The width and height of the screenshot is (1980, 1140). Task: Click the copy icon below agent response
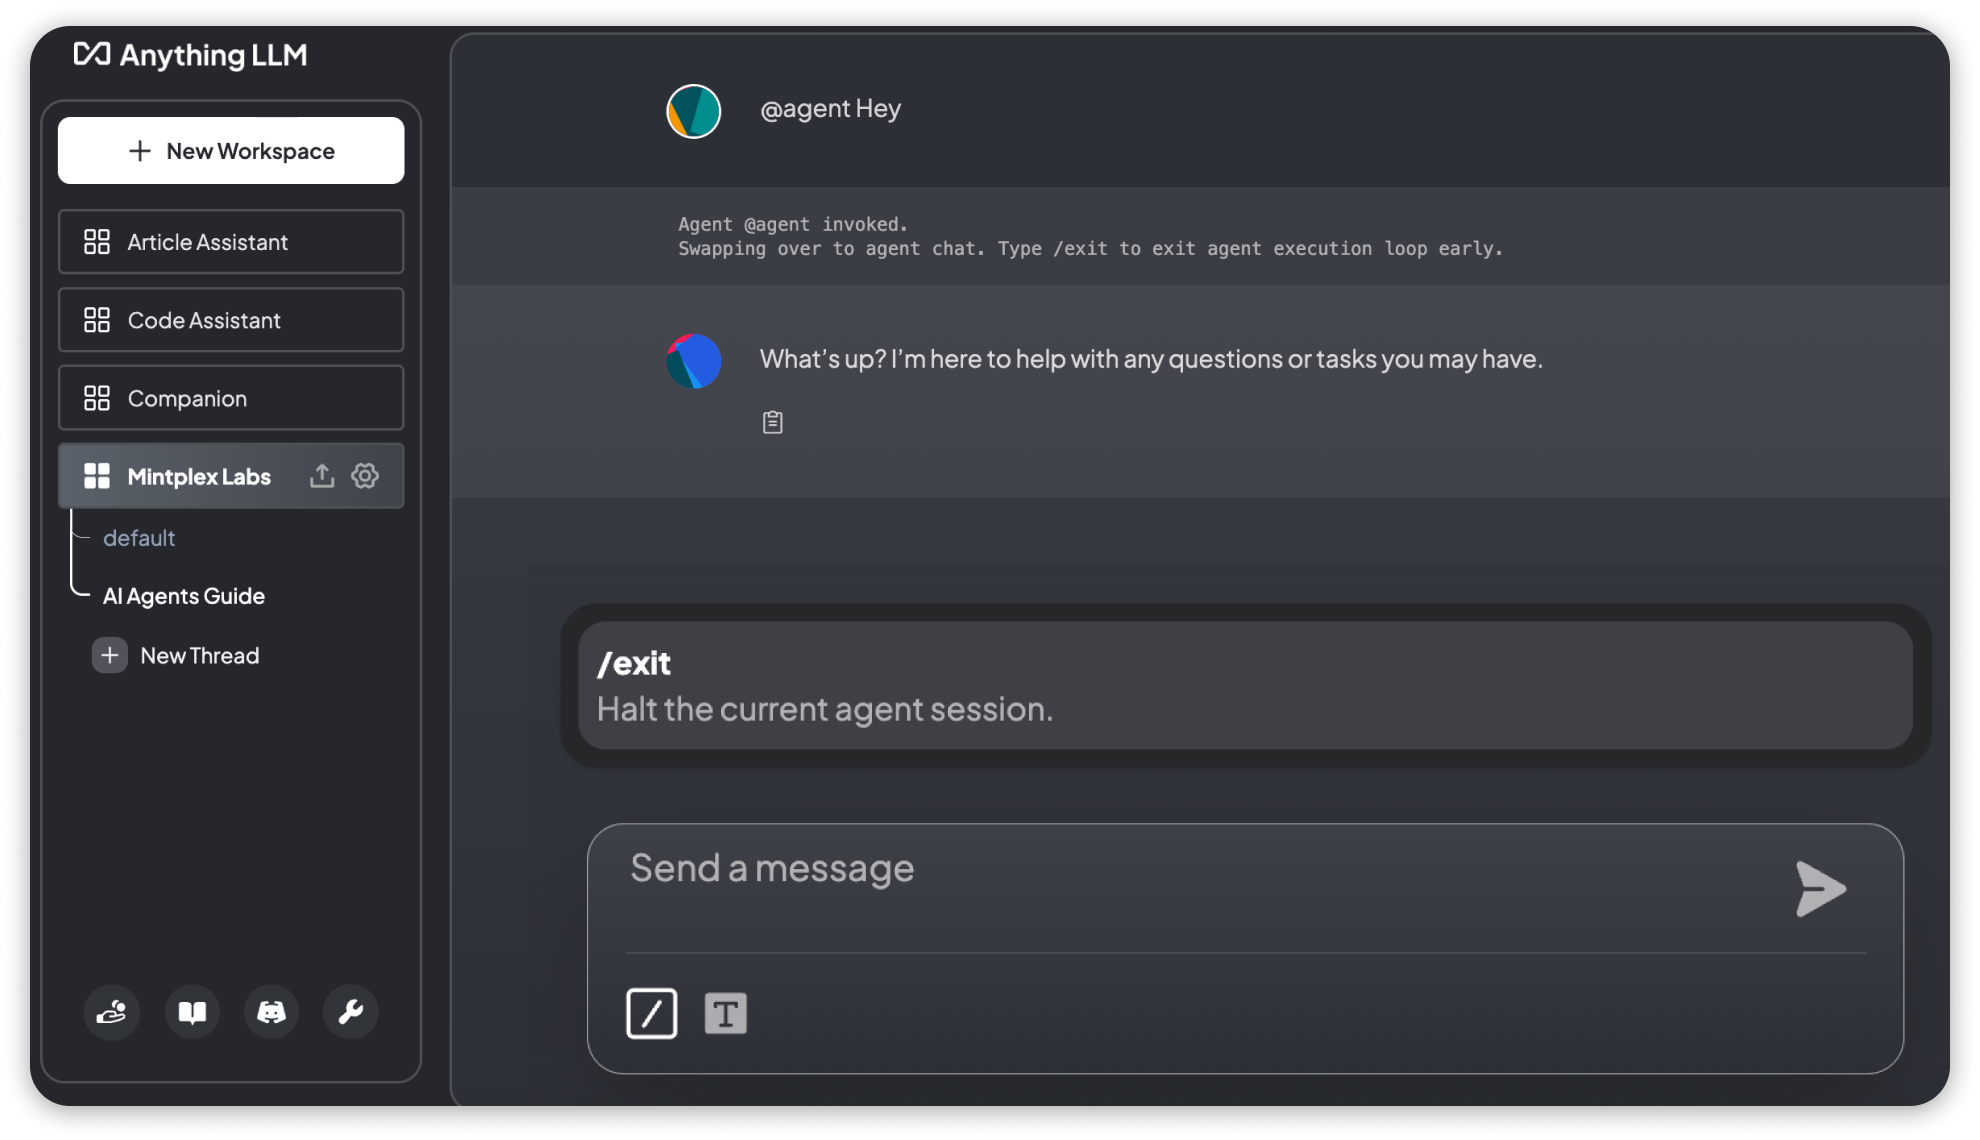[x=772, y=422]
